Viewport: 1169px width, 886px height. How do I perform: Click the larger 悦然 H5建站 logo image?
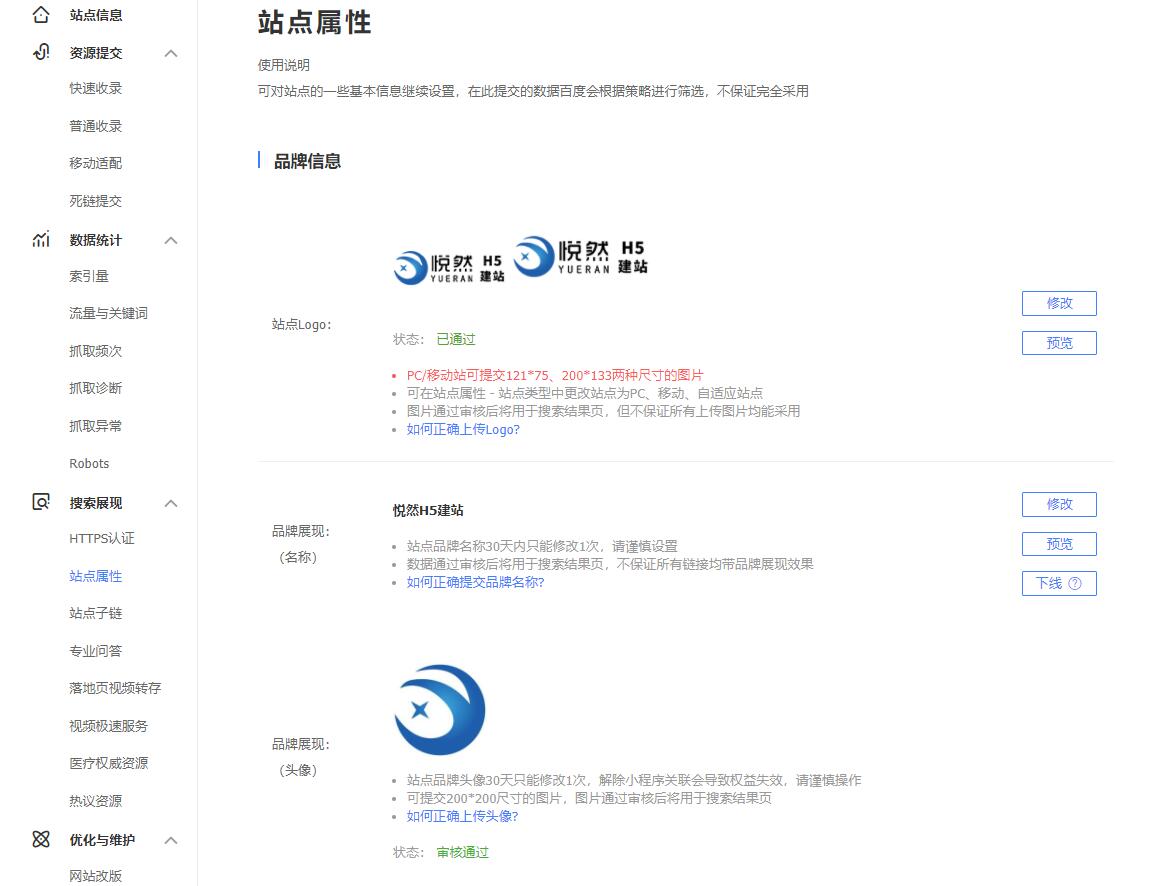click(x=581, y=257)
